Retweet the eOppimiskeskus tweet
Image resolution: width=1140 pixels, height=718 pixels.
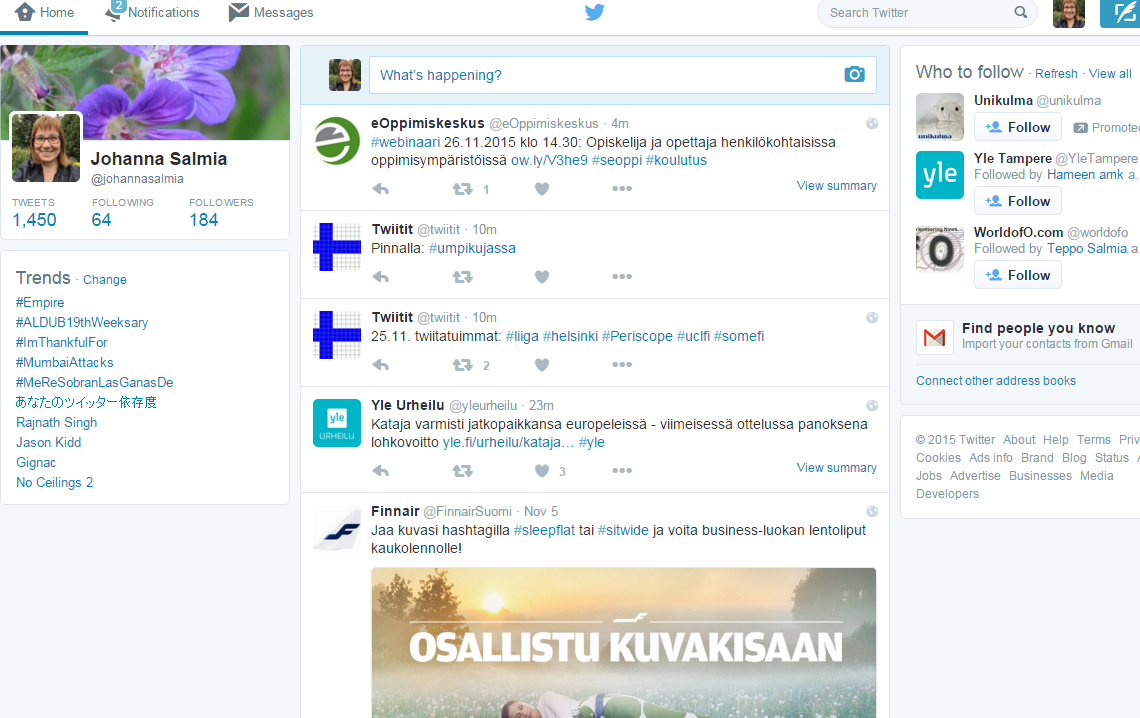pos(462,189)
